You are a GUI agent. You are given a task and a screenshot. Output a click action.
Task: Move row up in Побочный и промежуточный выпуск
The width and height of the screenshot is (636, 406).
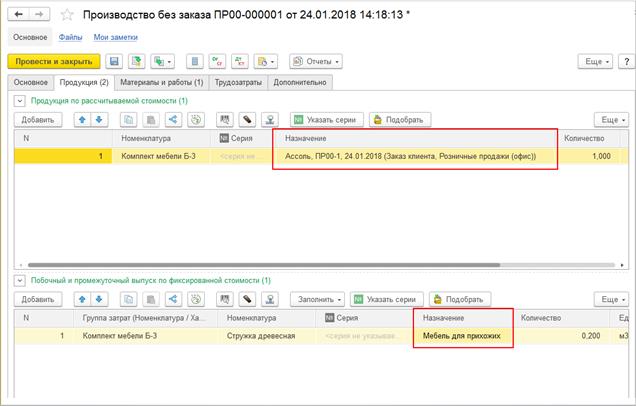pos(82,299)
